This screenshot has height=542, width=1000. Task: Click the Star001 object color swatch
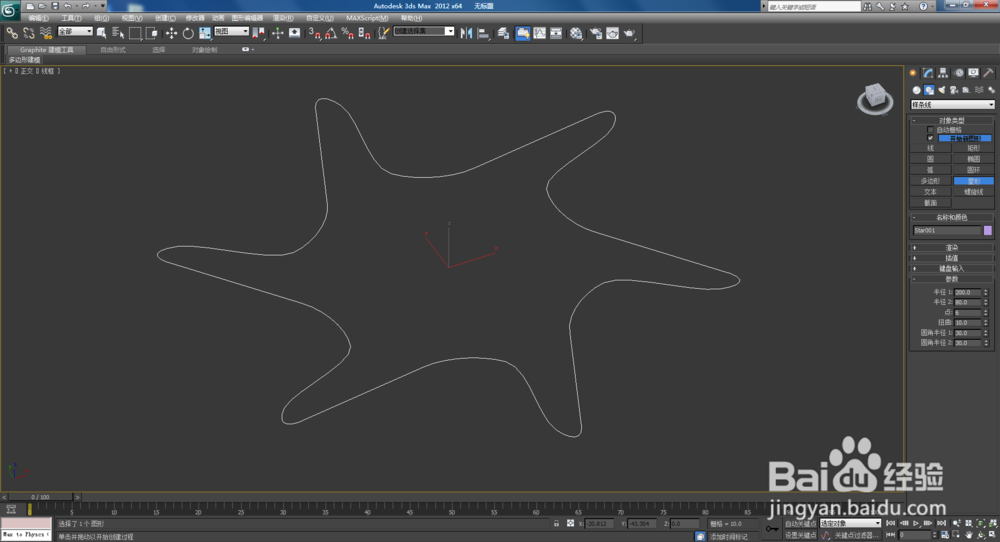click(x=988, y=230)
